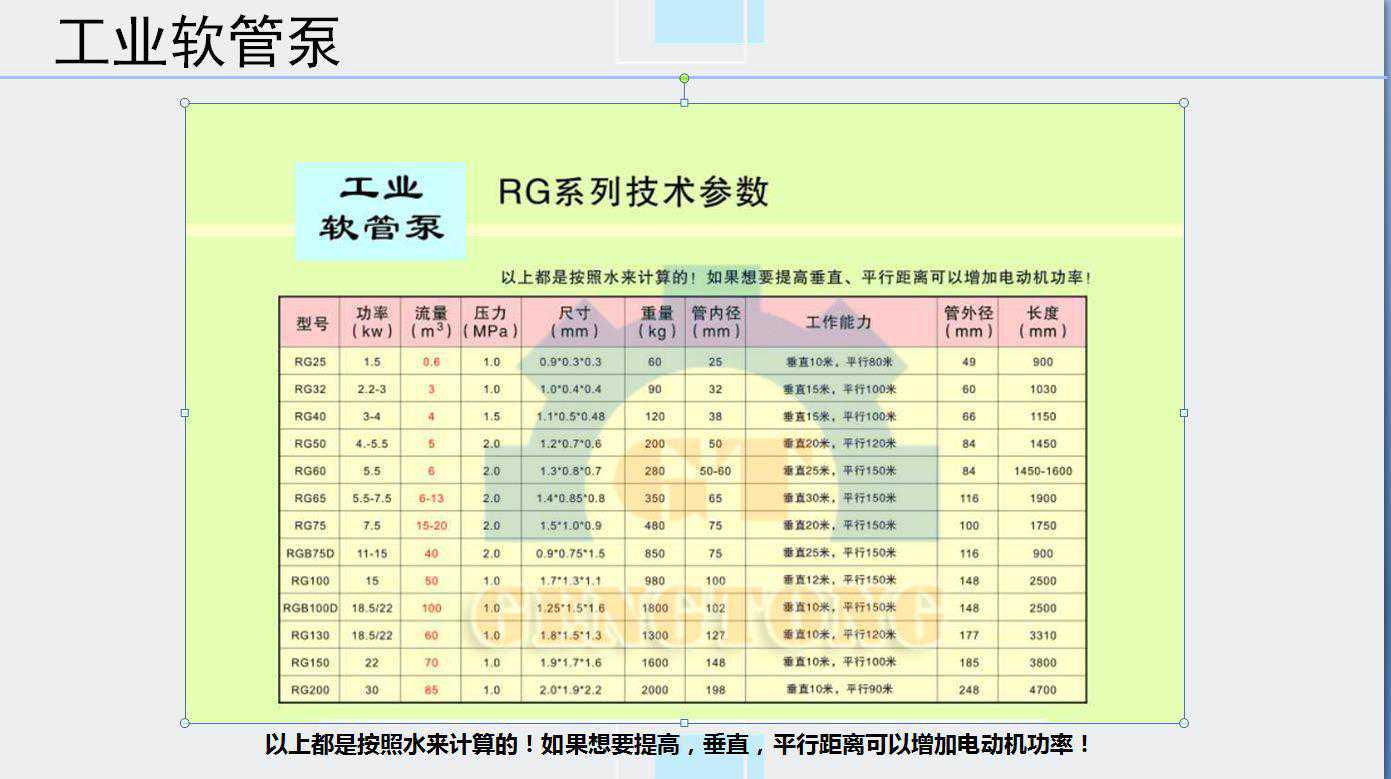The width and height of the screenshot is (1391, 779).
Task: Click the 长度 (mm) column header
Action: 1042,322
